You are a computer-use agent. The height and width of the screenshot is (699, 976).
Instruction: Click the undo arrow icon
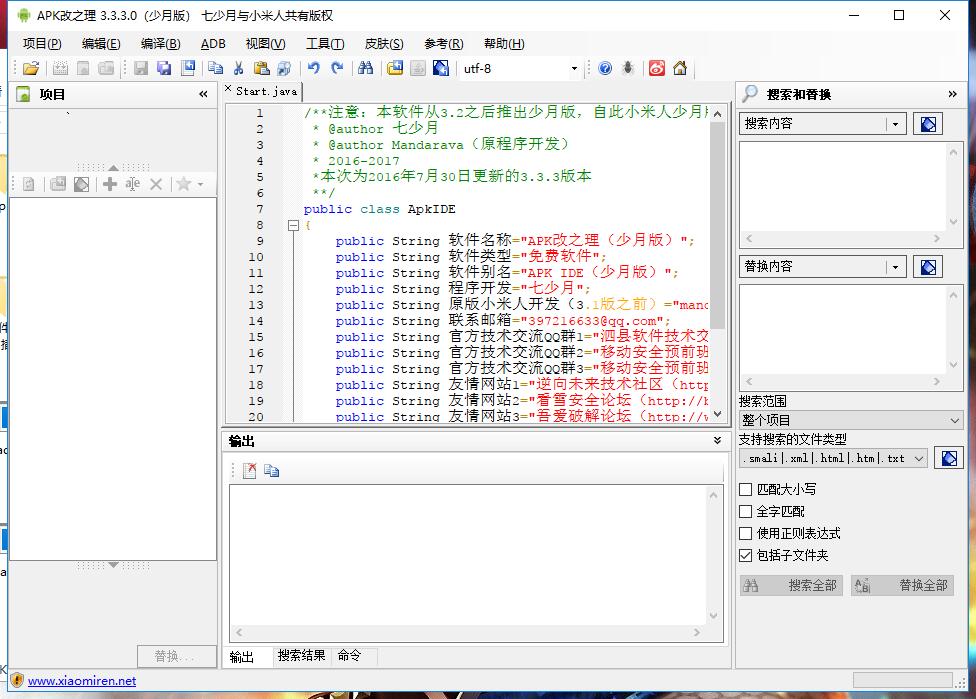(x=314, y=68)
